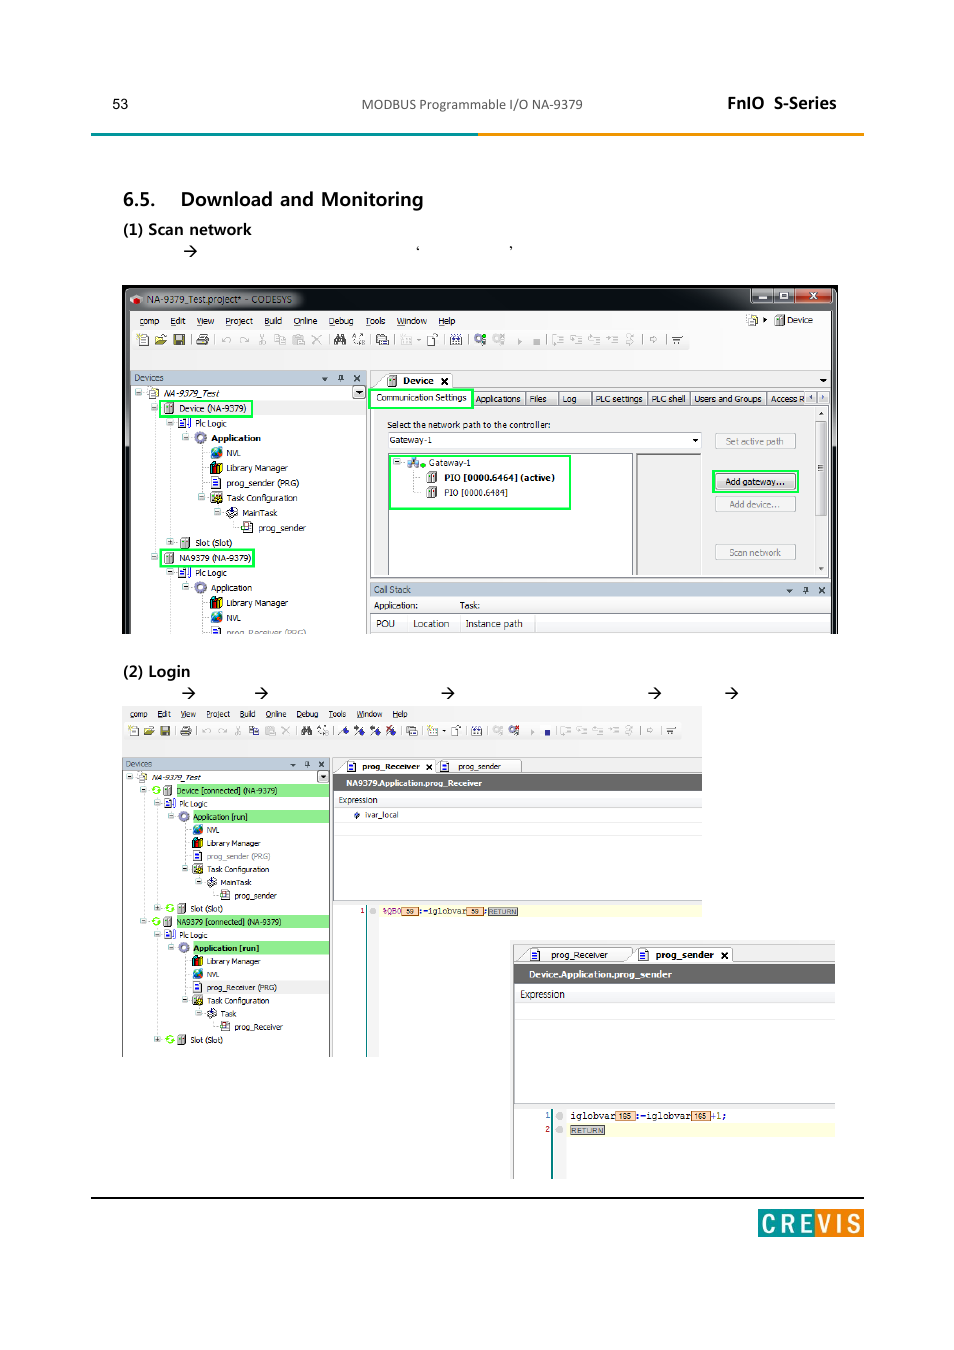
Task: Click Instance path column header in Call Stack
Action: click(x=494, y=624)
